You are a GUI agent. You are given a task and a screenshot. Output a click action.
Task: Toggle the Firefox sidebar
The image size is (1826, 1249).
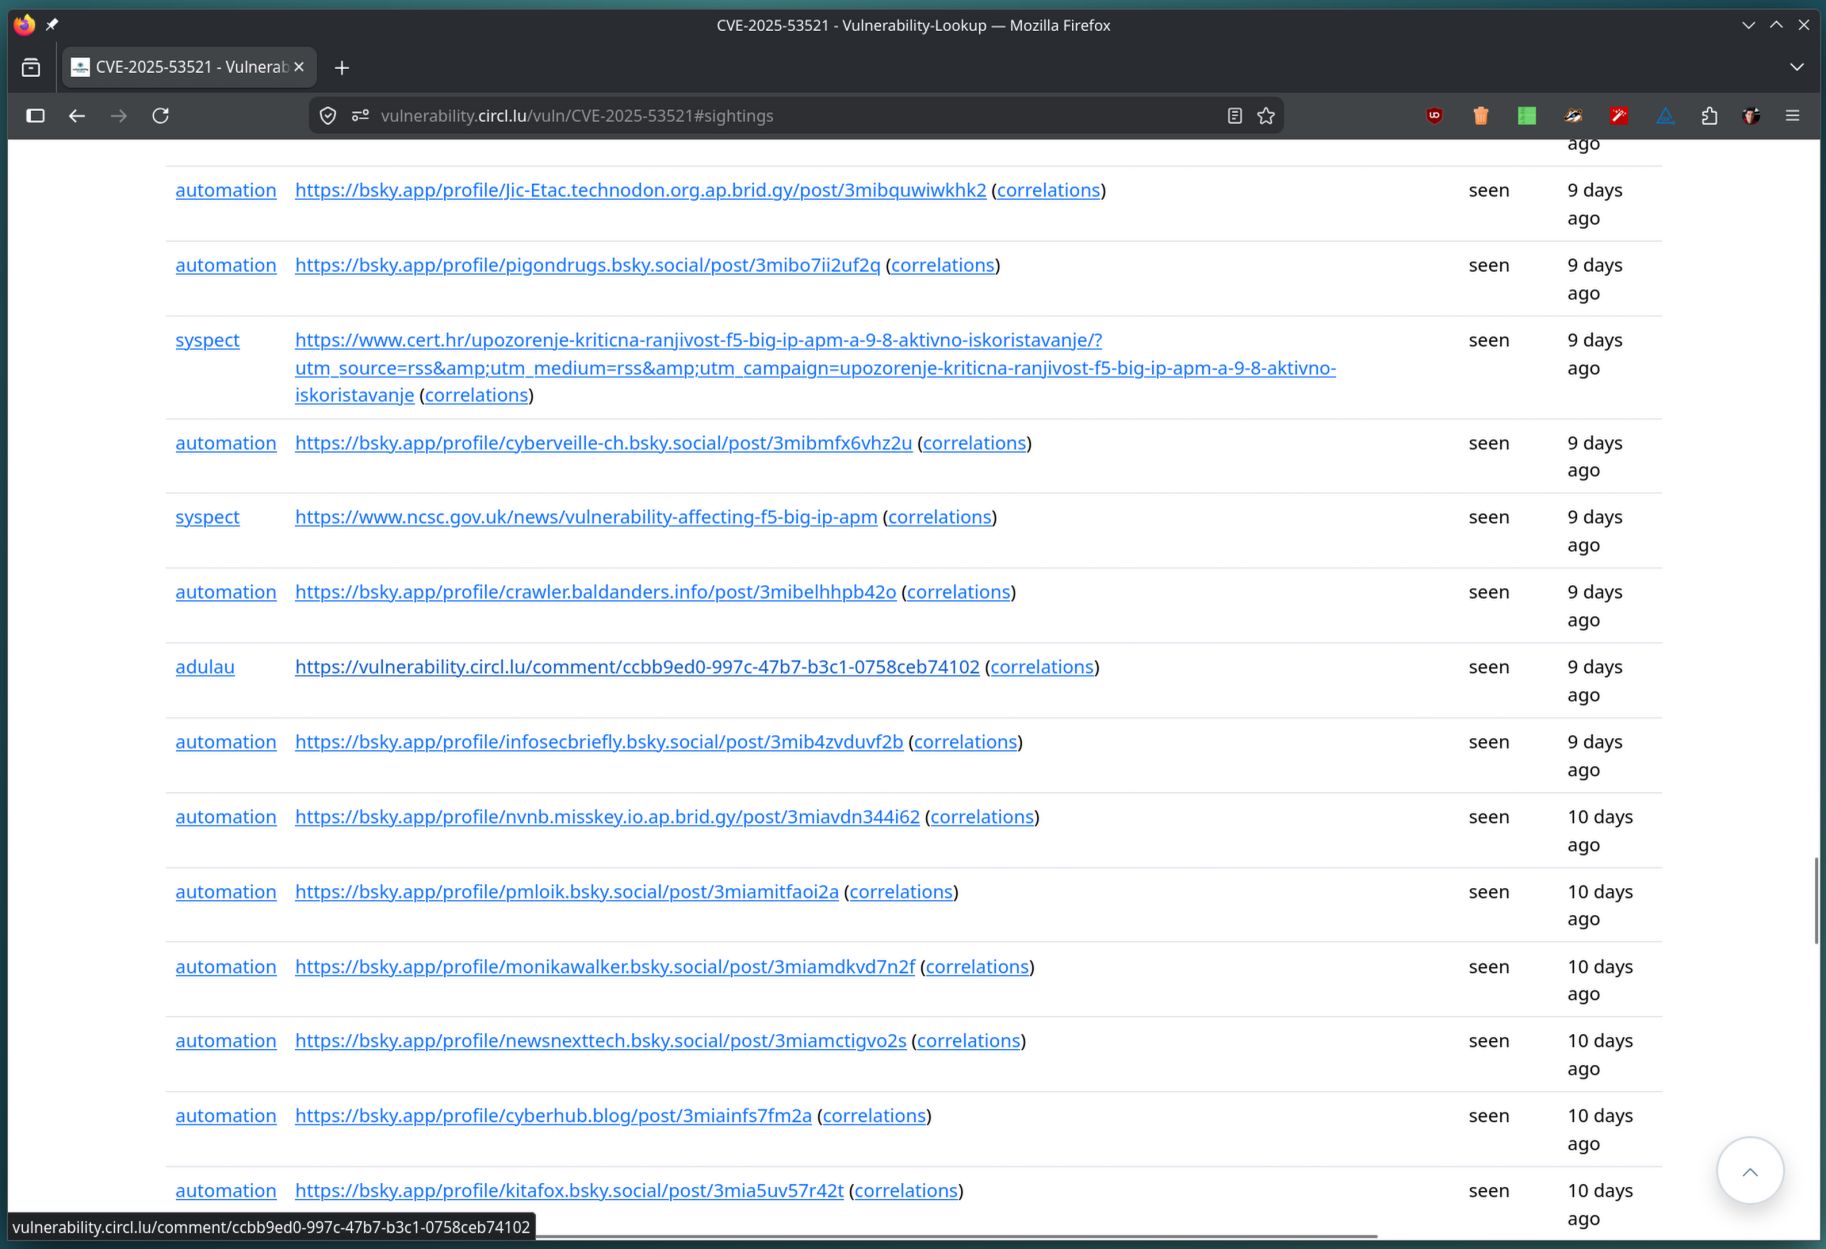tap(35, 116)
